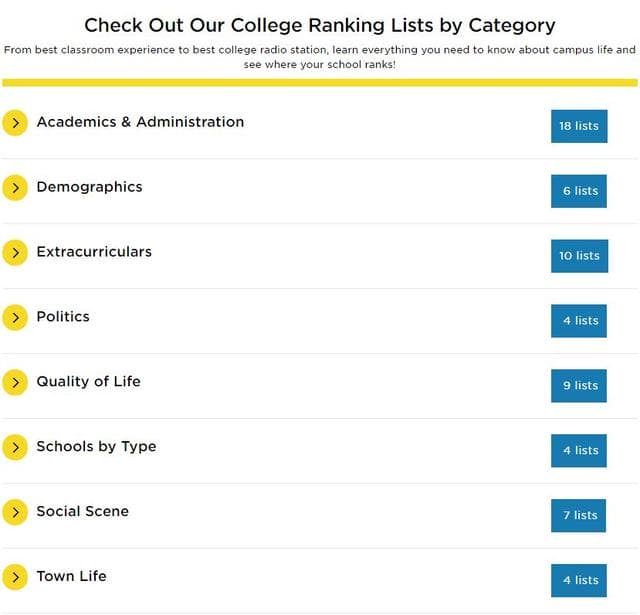Click the 9 lists button
640x615 pixels.
pyautogui.click(x=579, y=386)
